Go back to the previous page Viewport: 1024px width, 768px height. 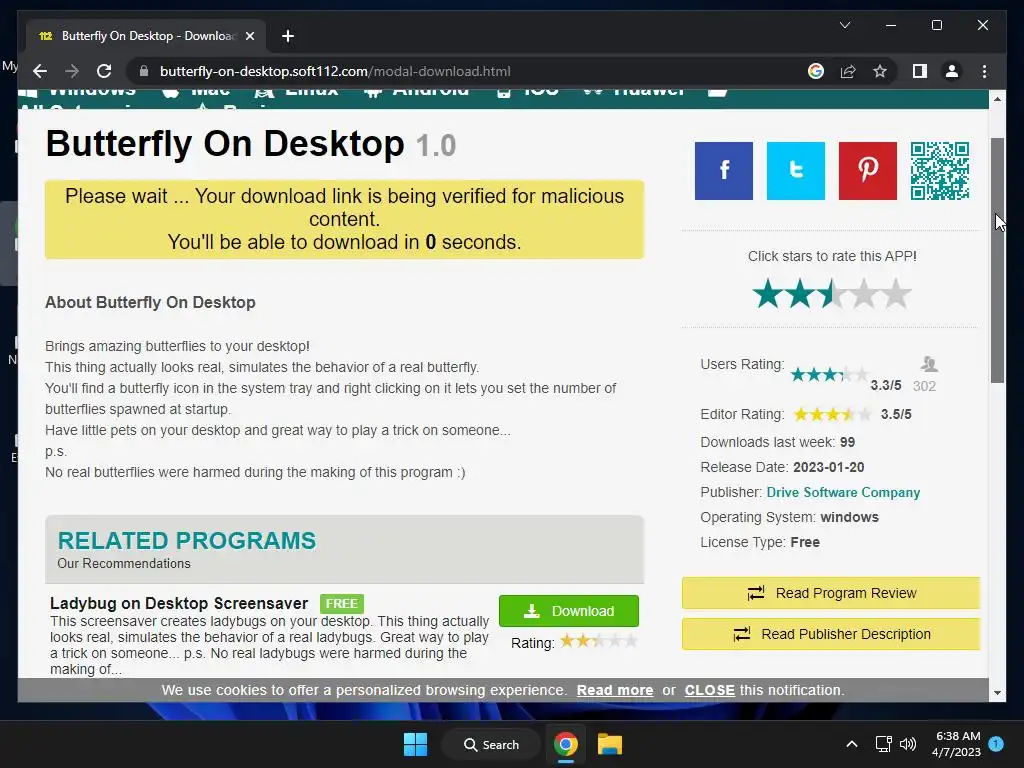(40, 71)
